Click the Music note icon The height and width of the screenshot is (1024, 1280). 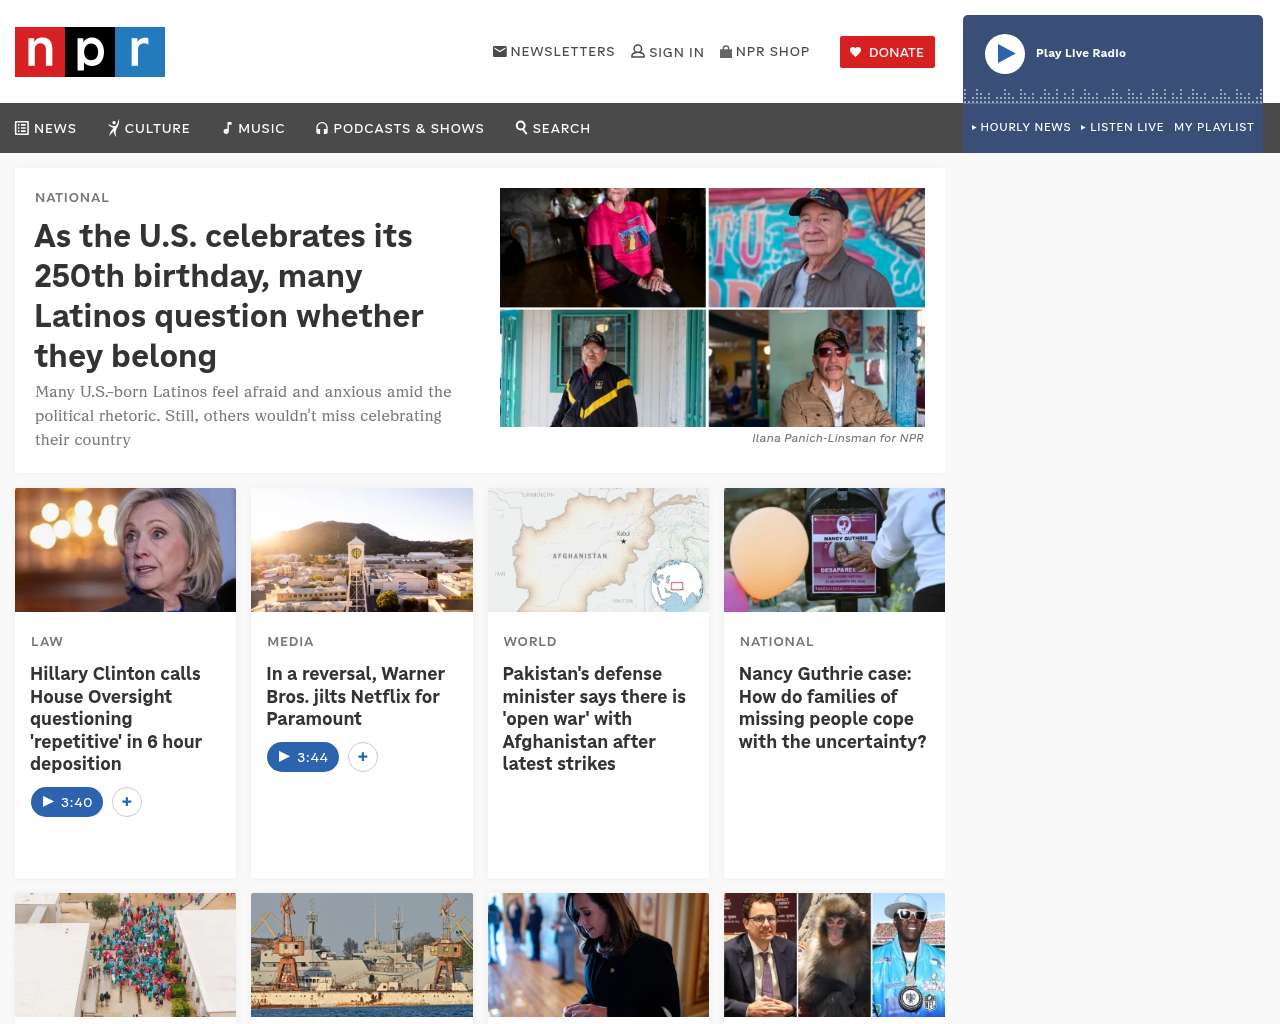[228, 128]
